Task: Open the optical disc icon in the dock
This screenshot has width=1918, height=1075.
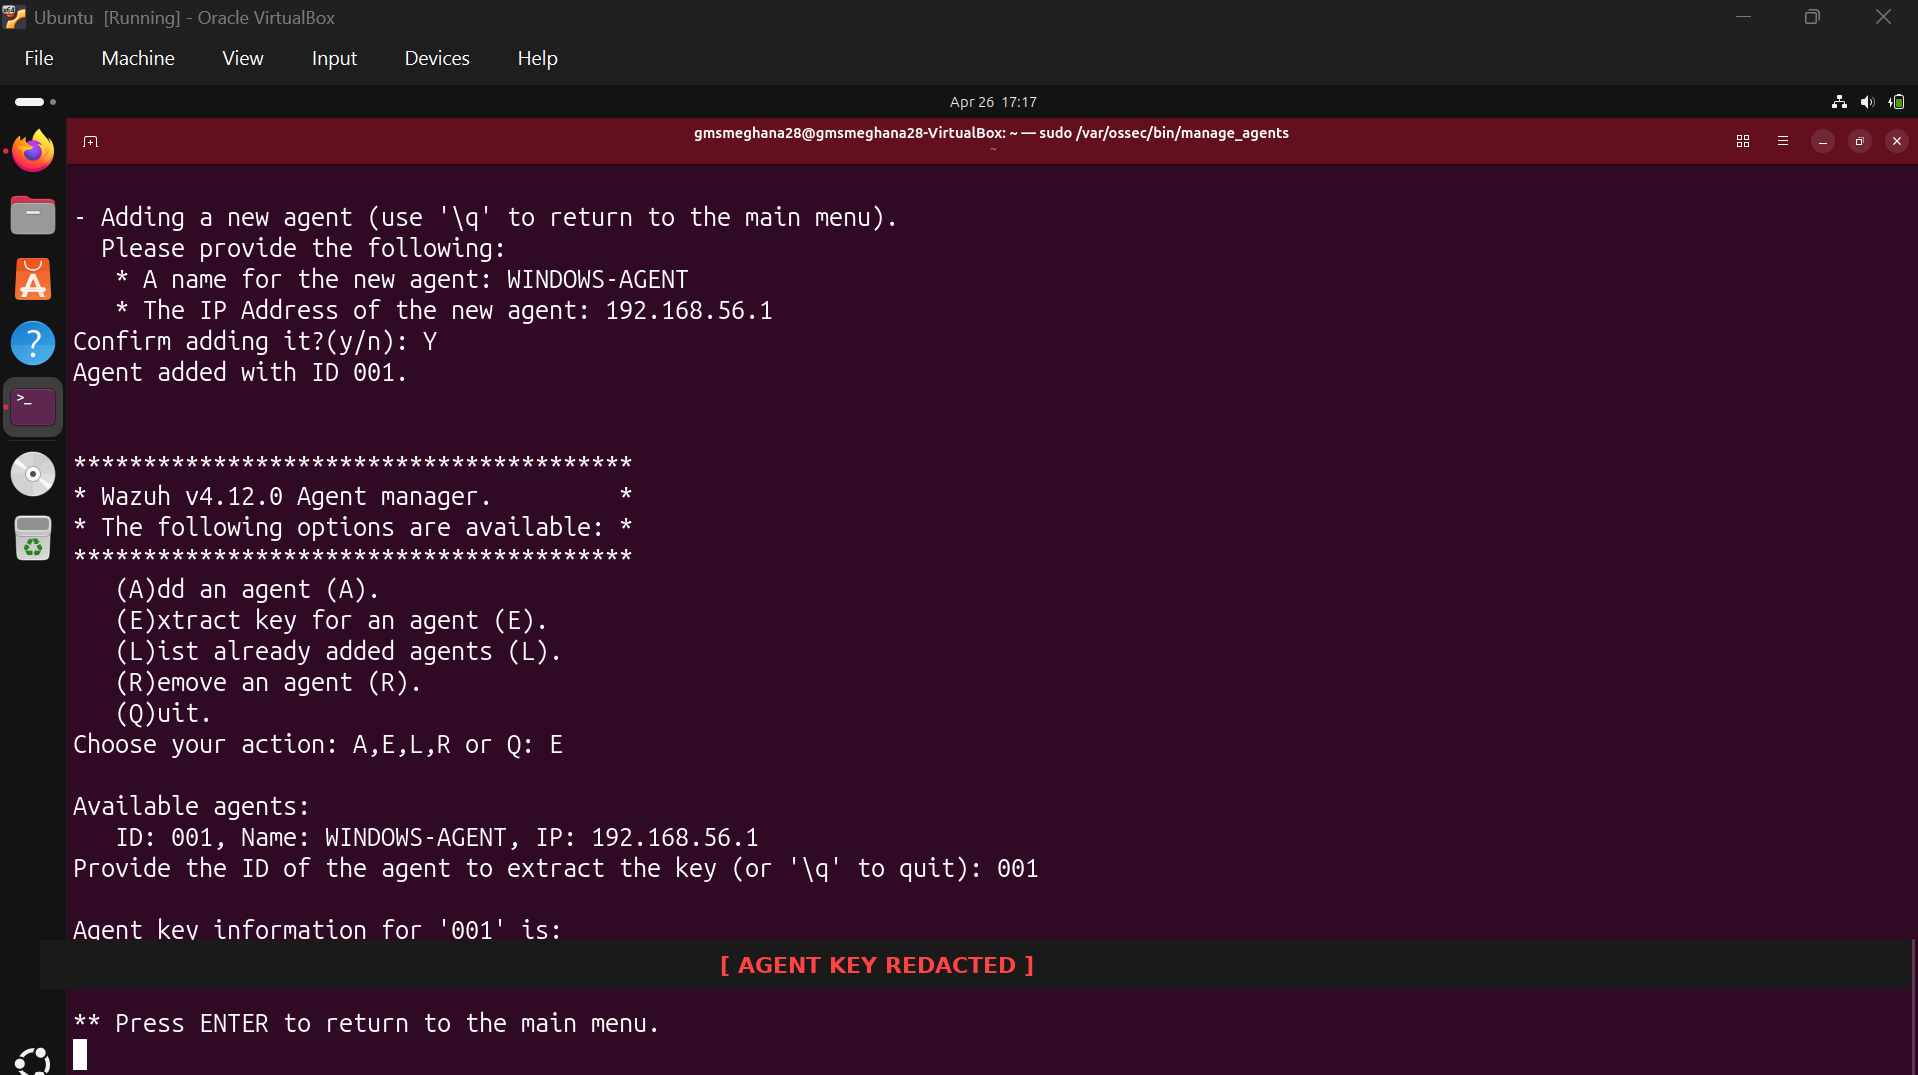Action: point(33,474)
